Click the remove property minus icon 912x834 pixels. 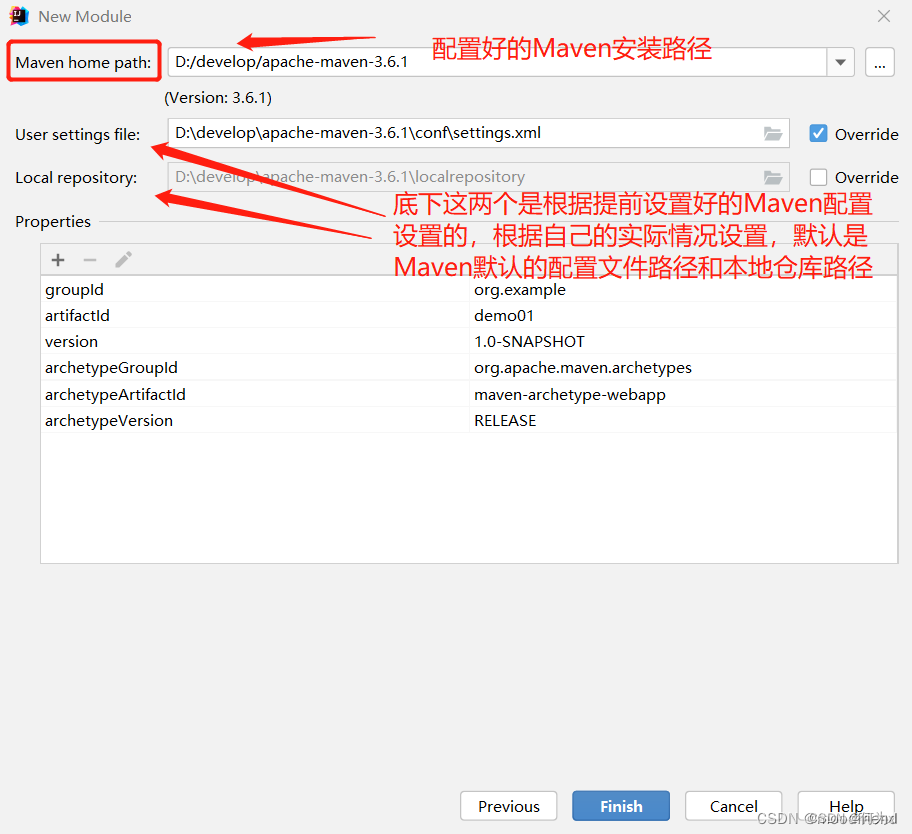[x=89, y=259]
